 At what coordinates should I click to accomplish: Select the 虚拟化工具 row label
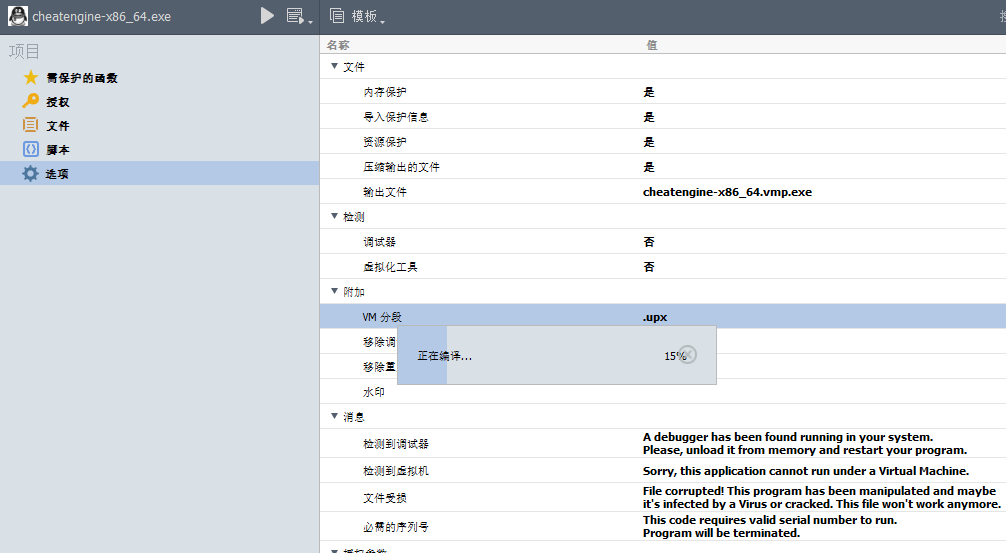point(390,267)
